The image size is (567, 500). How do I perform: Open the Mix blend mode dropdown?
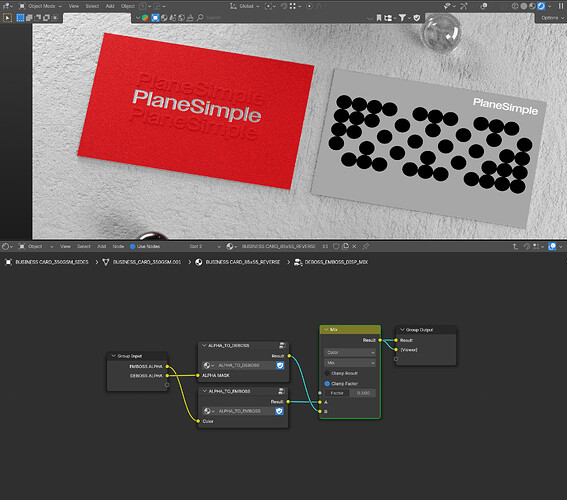[350, 363]
